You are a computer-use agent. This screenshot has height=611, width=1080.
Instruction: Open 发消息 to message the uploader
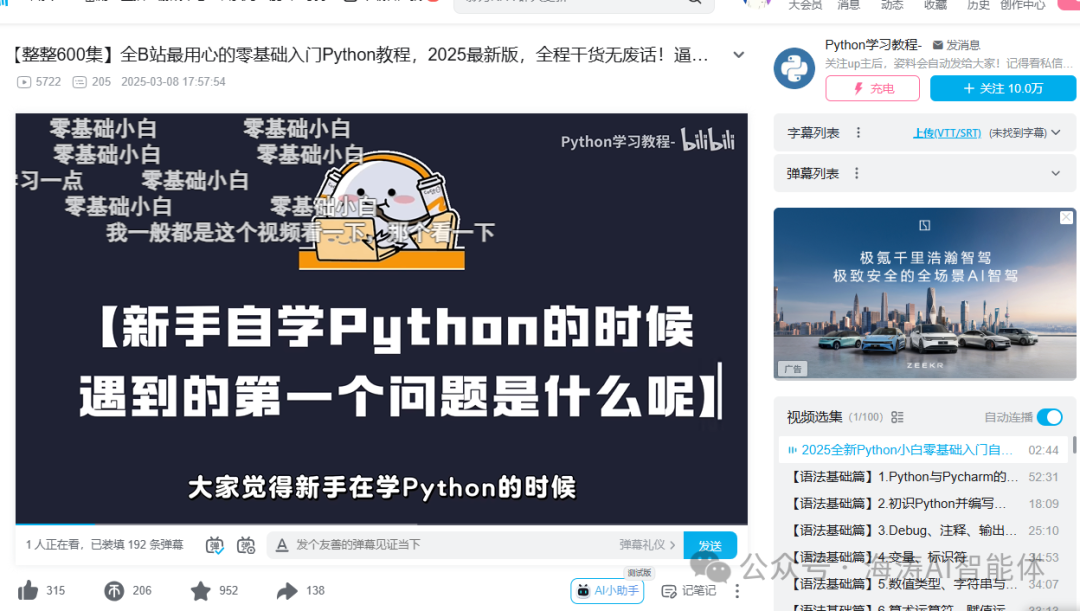point(956,45)
